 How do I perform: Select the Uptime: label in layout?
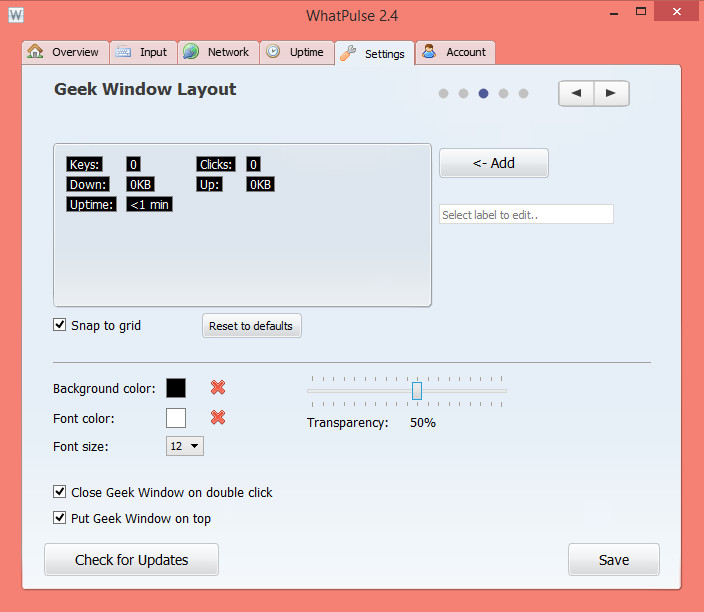[91, 205]
